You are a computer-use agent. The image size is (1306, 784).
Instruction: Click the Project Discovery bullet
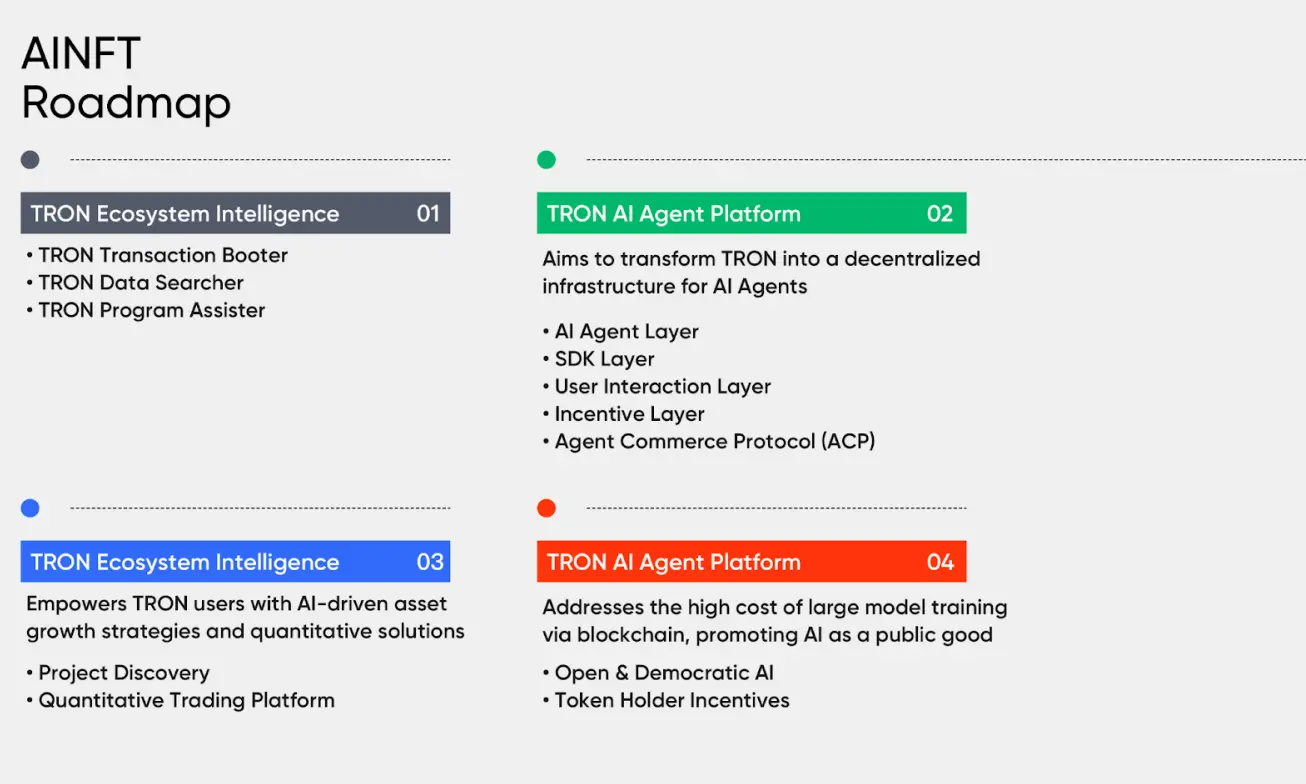click(x=123, y=673)
